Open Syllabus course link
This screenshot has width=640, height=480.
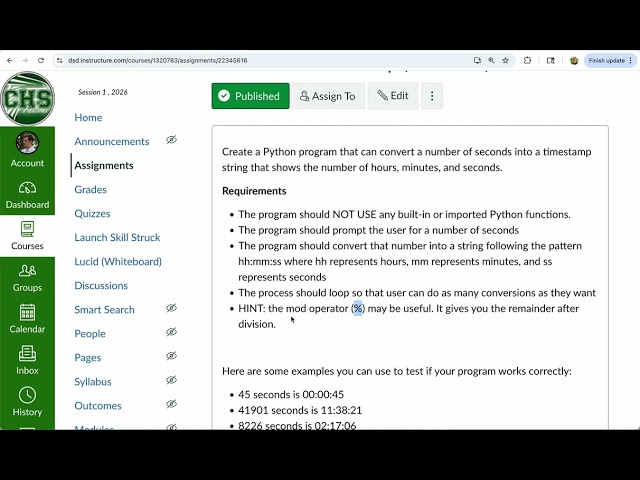pos(93,382)
